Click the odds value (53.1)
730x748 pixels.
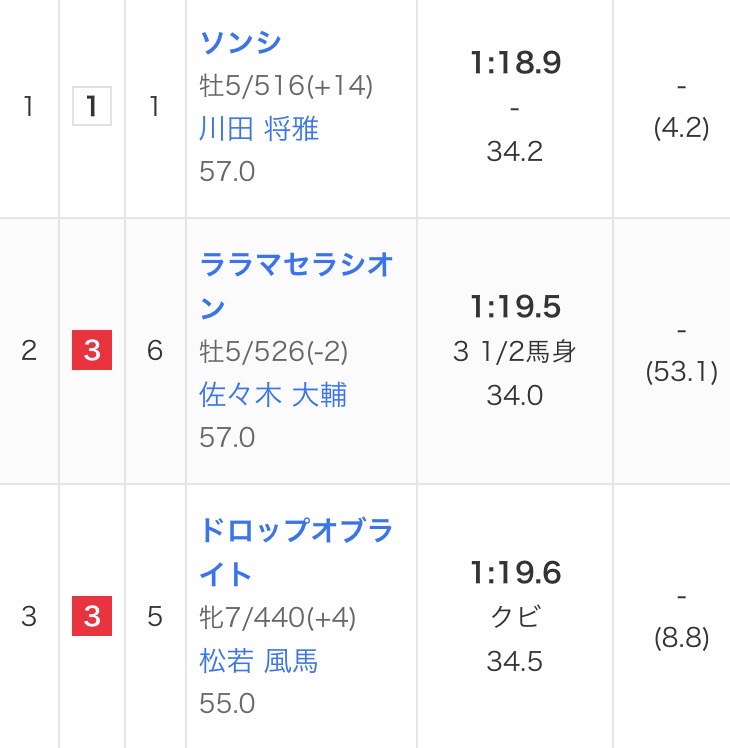point(681,373)
